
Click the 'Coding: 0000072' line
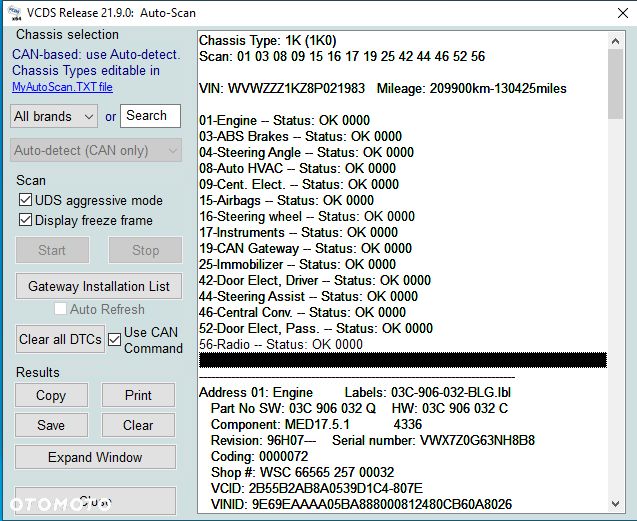260,456
